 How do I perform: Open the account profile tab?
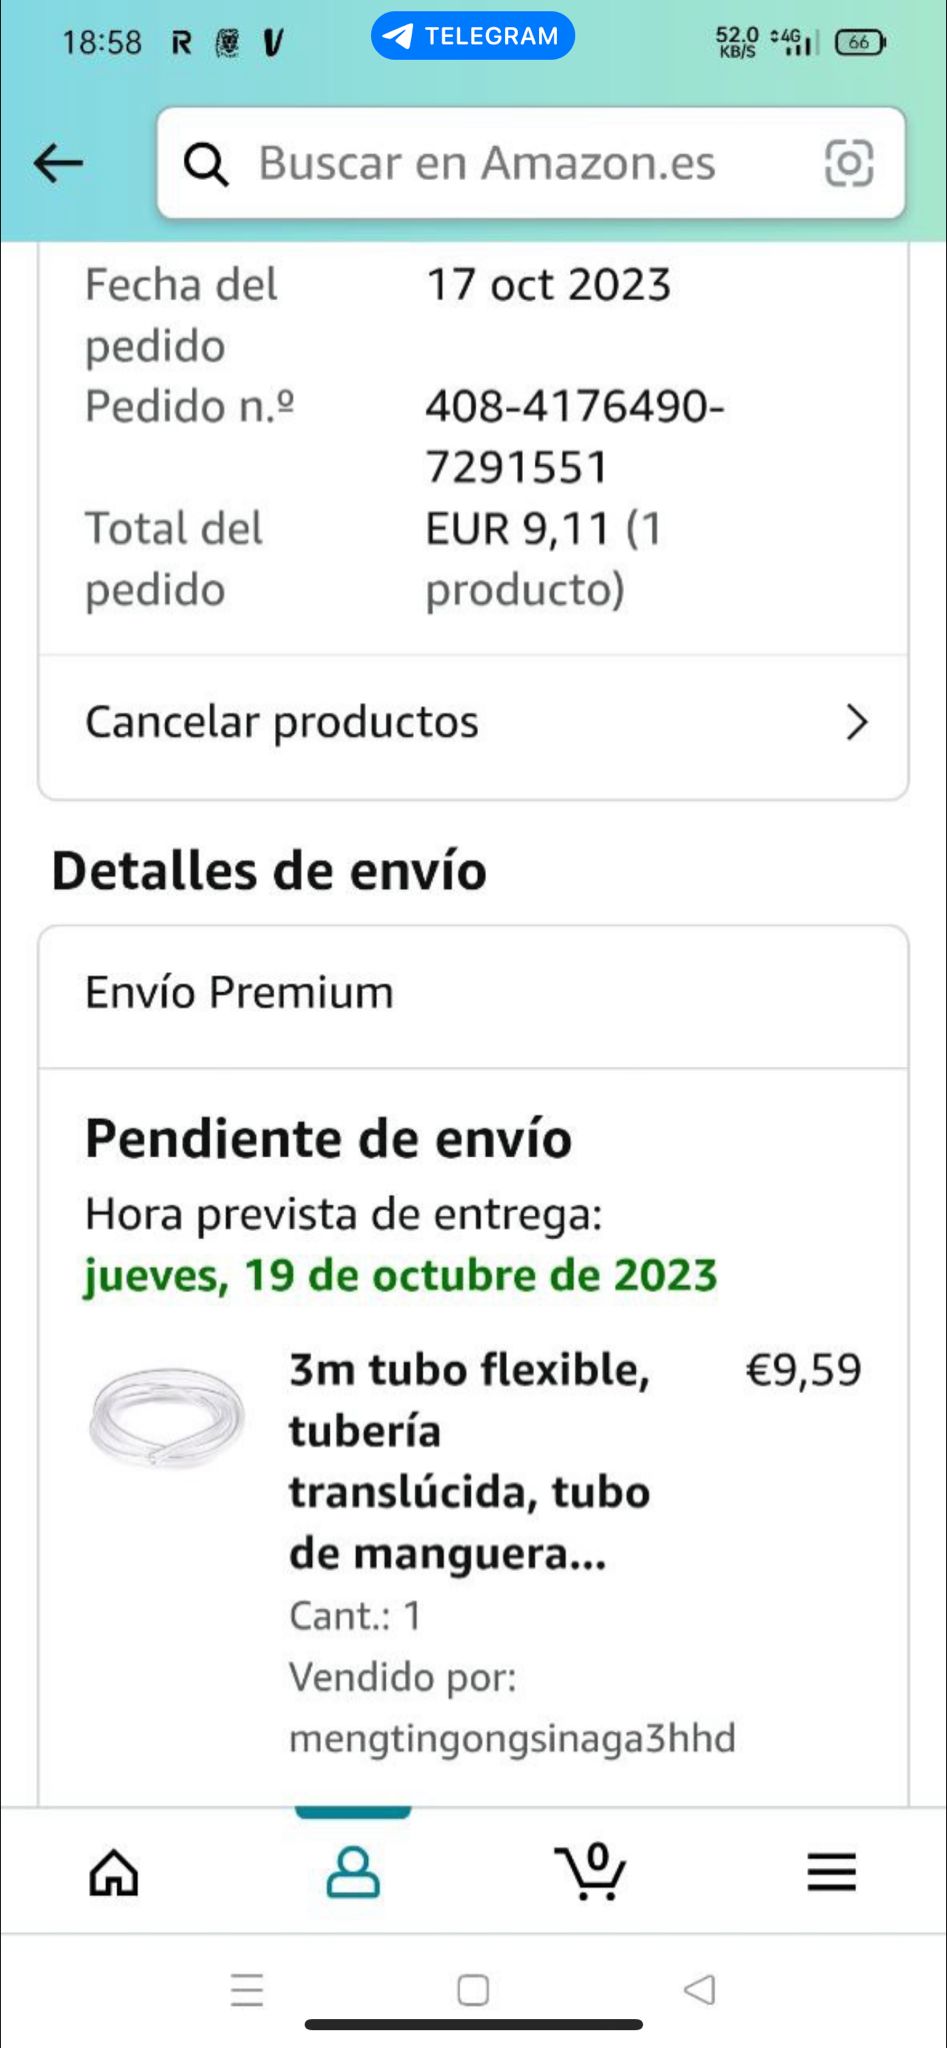(x=353, y=1872)
